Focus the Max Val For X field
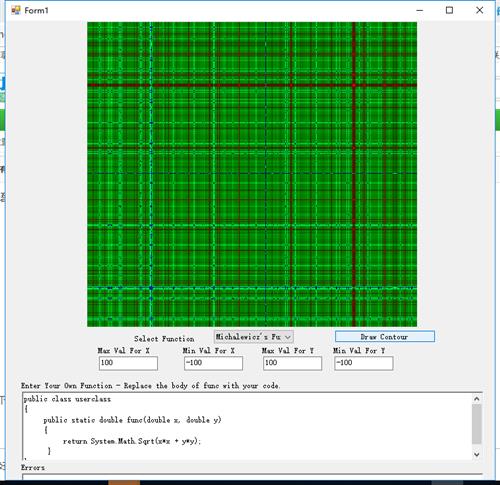Image resolution: width=500 pixels, height=485 pixels. click(128, 363)
